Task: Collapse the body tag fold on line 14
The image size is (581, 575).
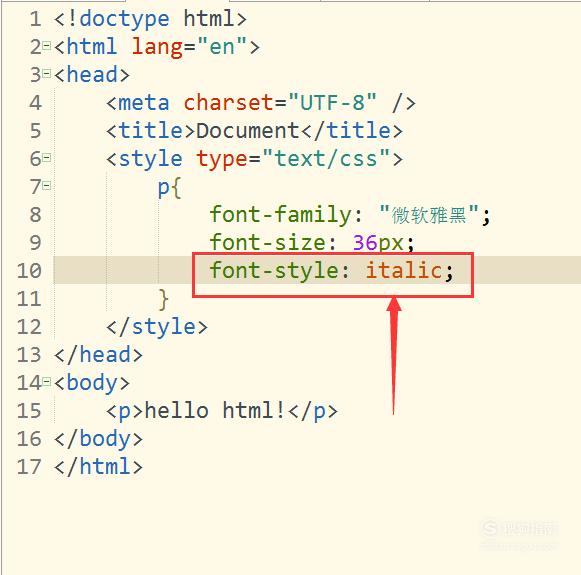Action: (47, 381)
